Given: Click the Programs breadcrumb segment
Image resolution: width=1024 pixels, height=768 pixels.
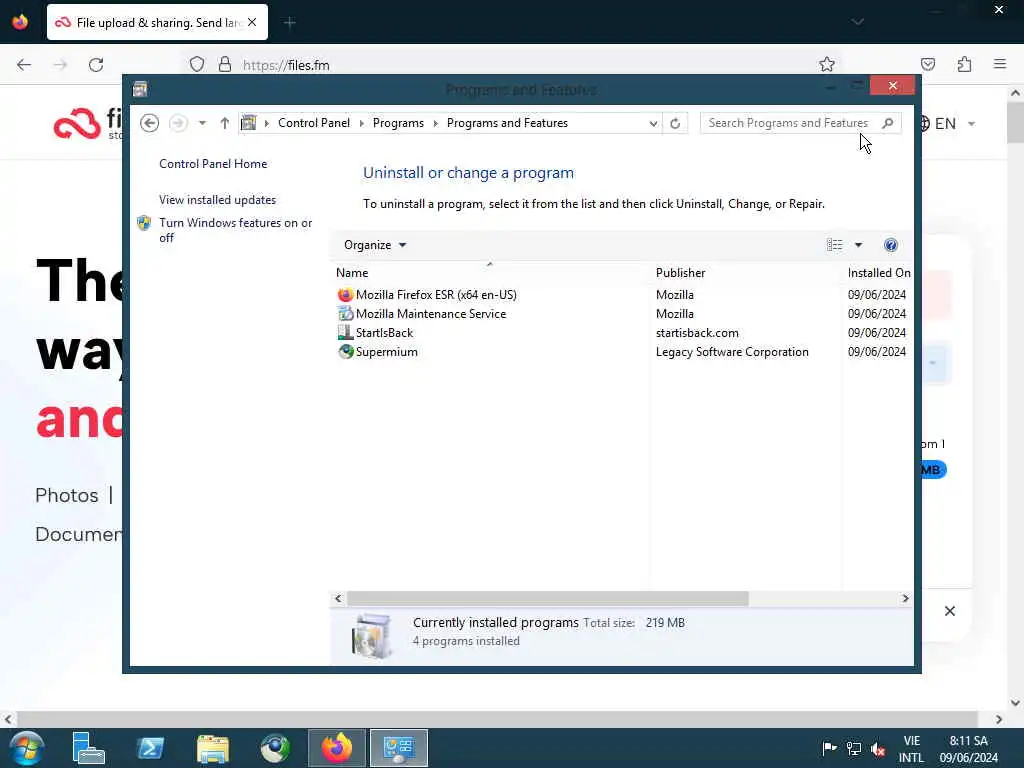Looking at the screenshot, I should pyautogui.click(x=398, y=123).
